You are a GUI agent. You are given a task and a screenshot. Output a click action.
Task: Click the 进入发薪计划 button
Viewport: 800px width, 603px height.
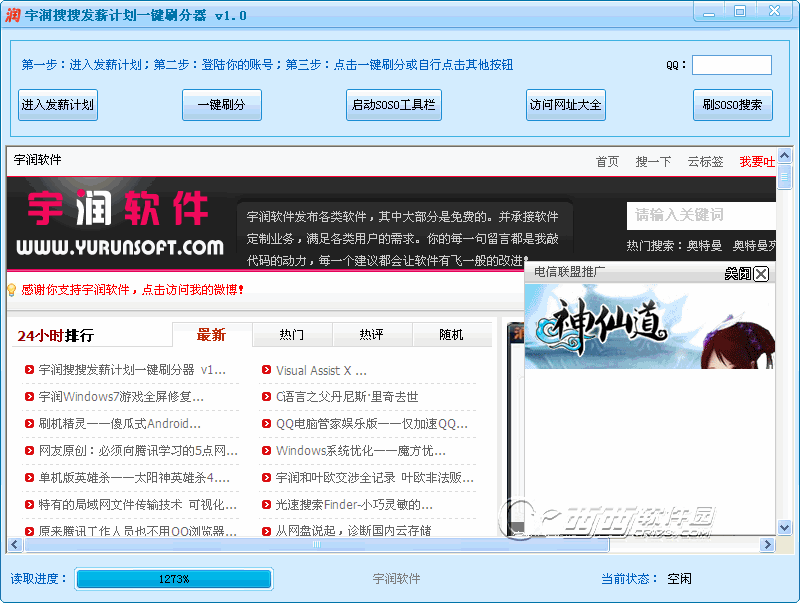(58, 105)
